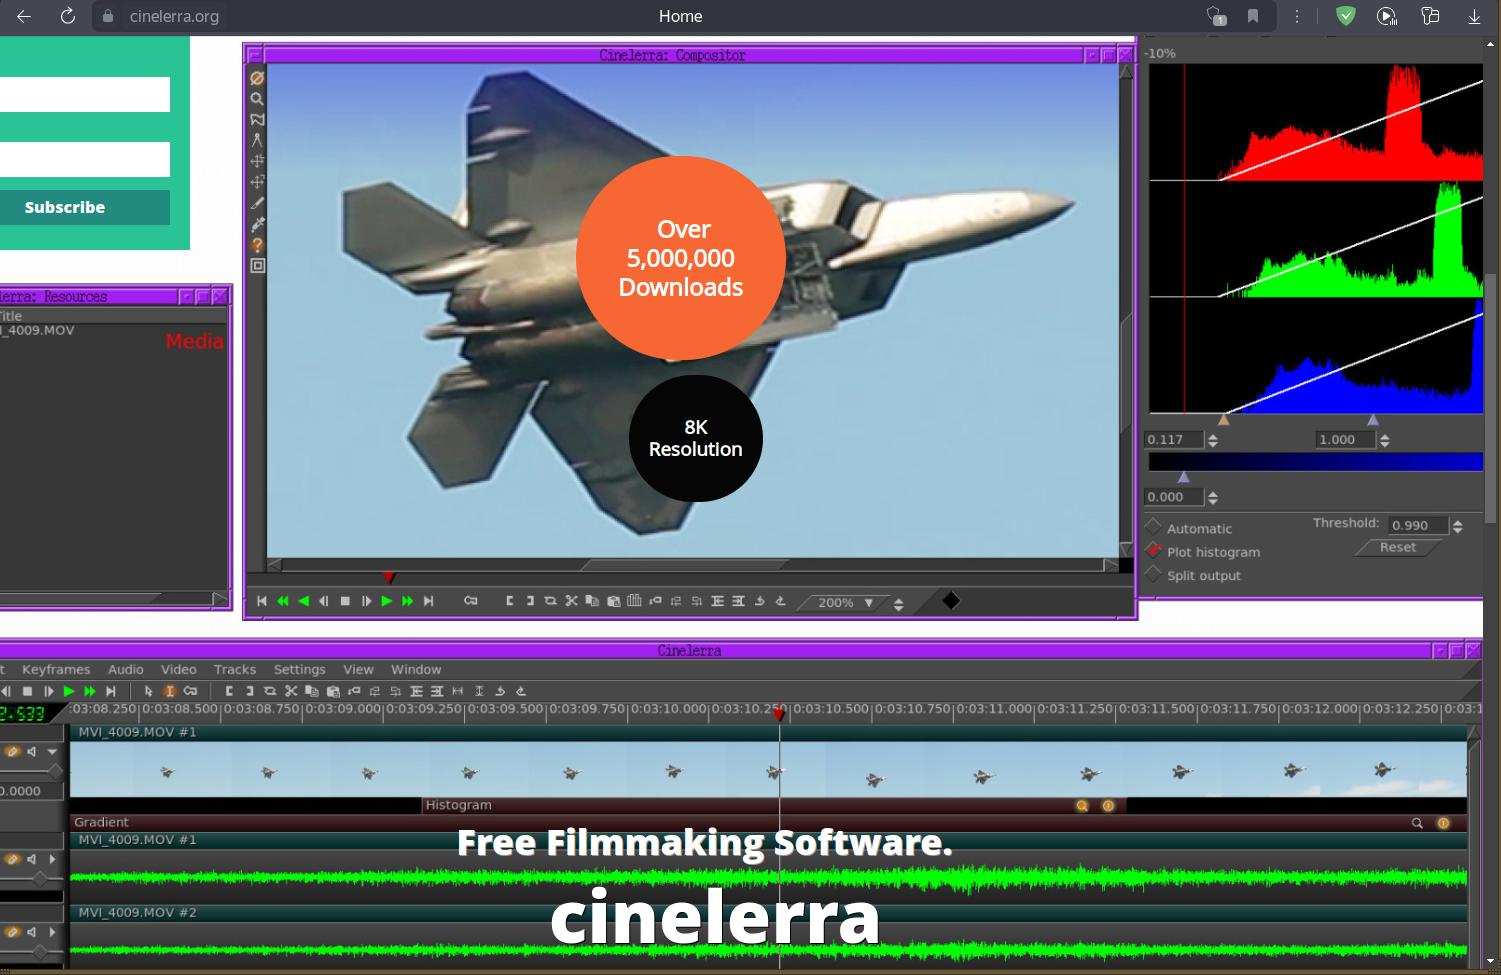
Task: Open the tool info question-mark icon
Action: point(257,245)
